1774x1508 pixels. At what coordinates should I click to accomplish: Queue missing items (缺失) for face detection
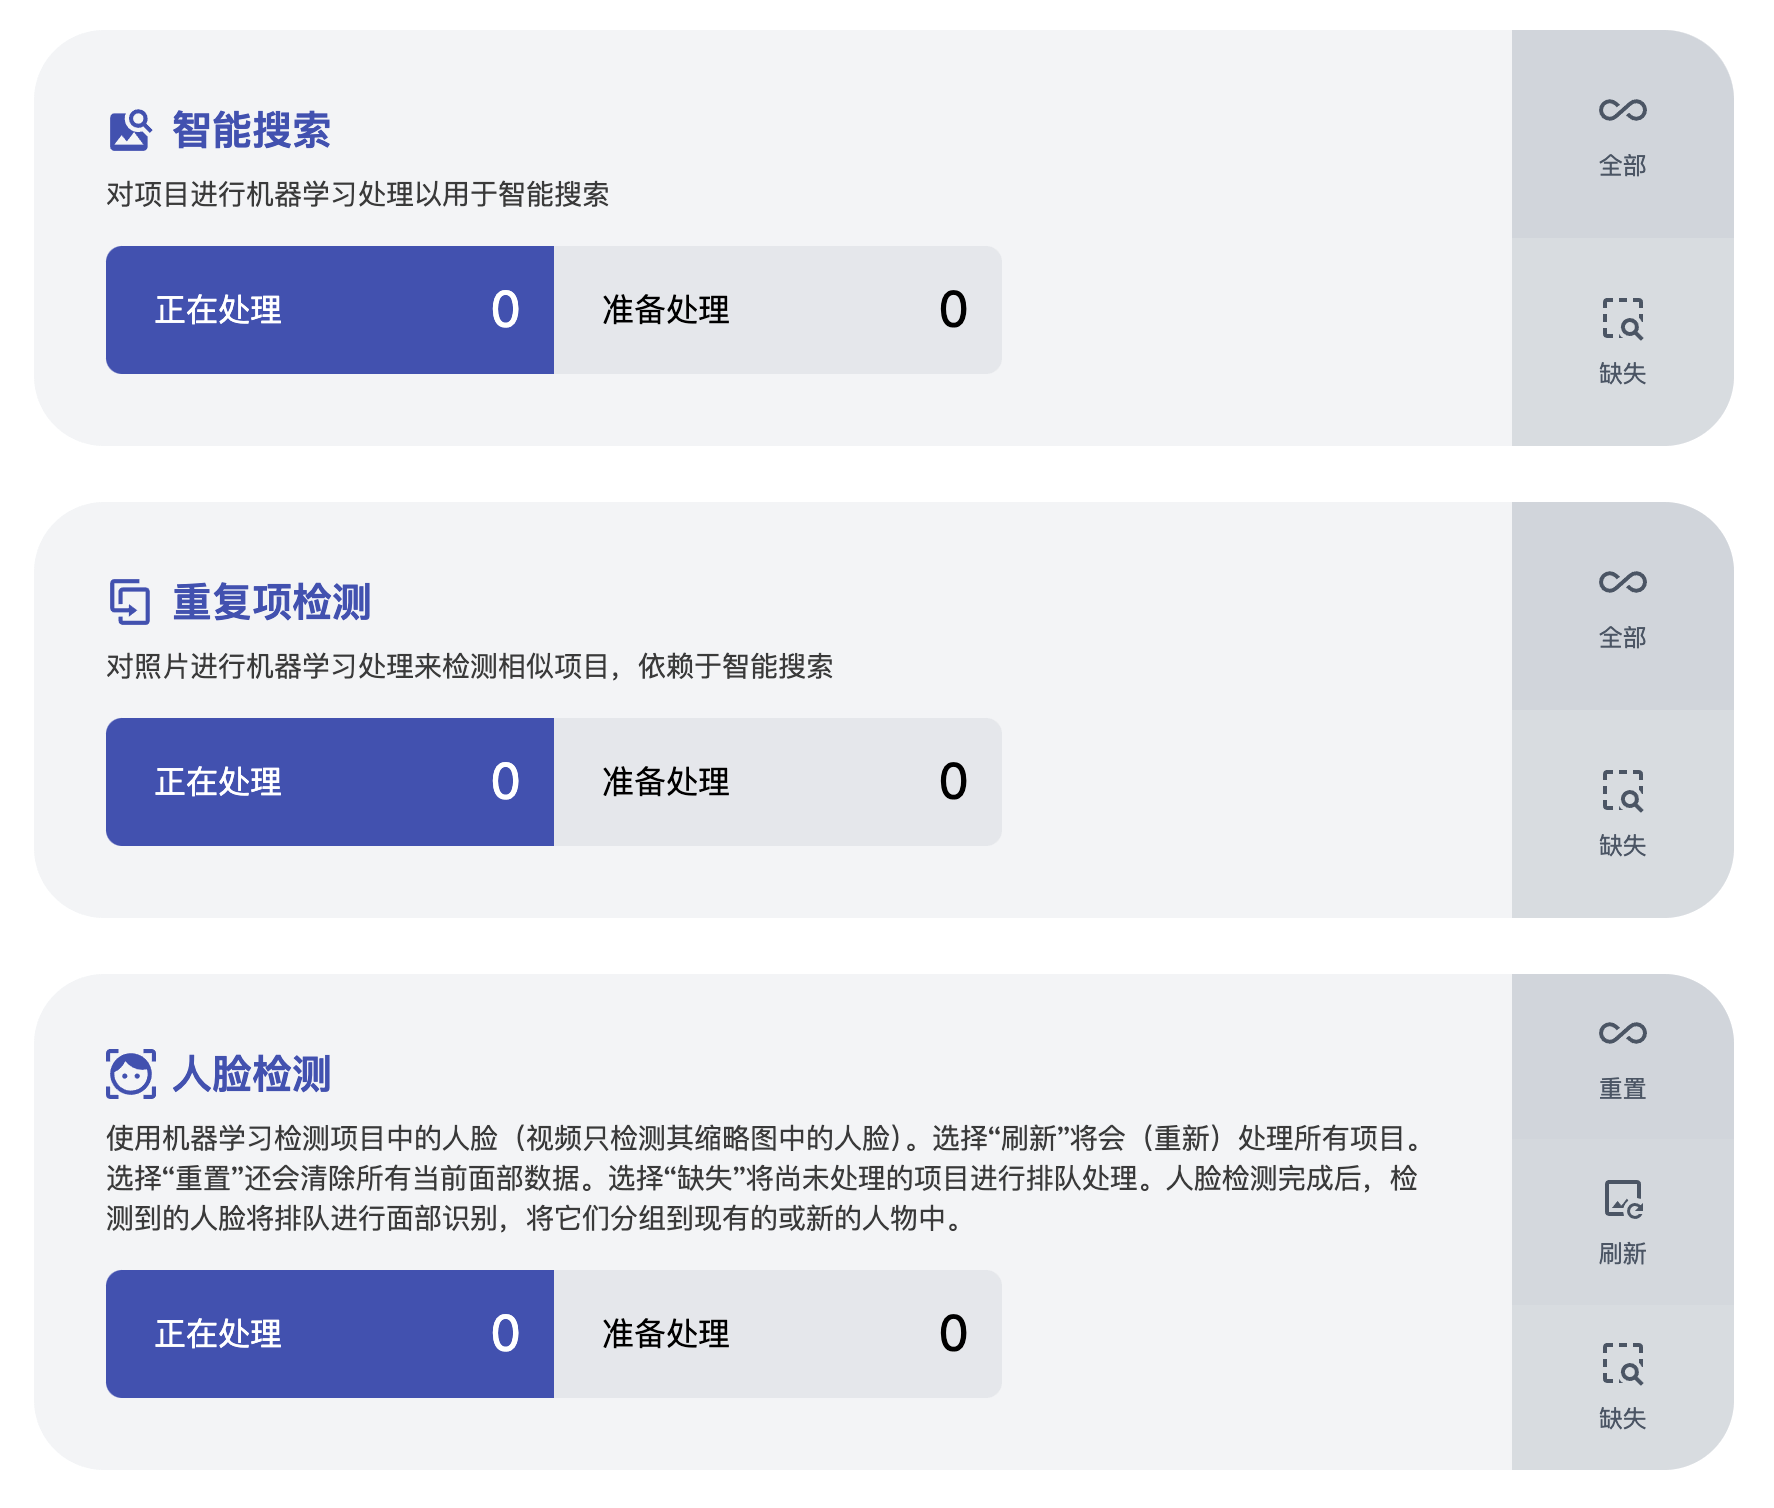pyautogui.click(x=1622, y=1387)
